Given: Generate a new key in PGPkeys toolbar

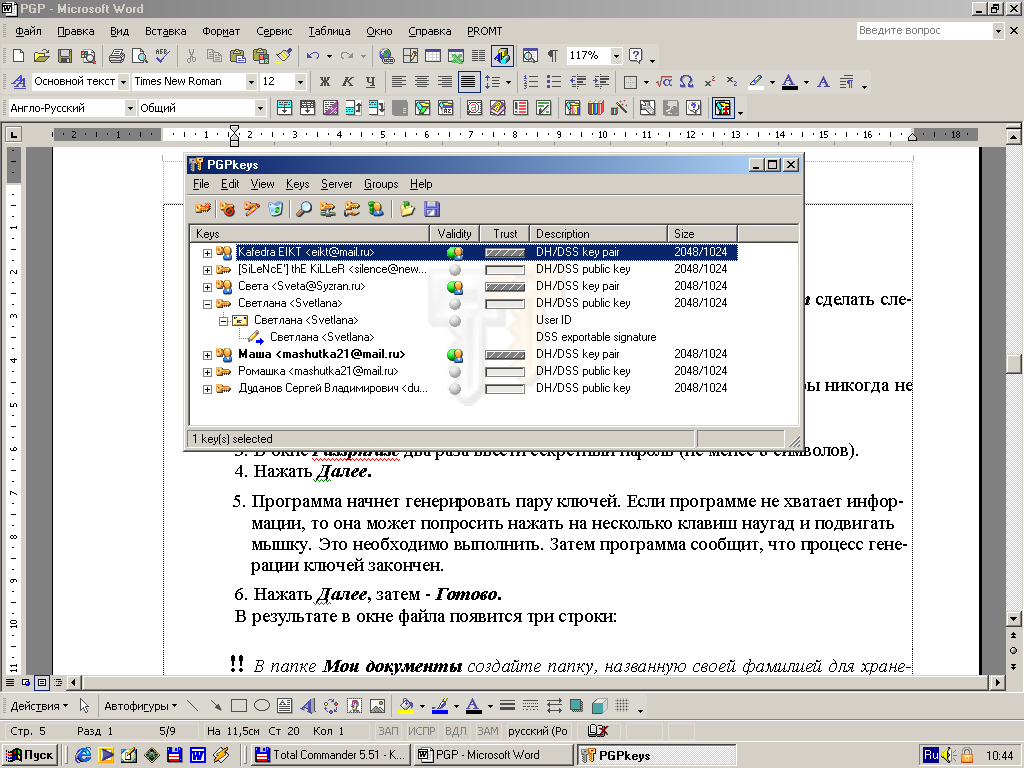Looking at the screenshot, I should [x=203, y=209].
